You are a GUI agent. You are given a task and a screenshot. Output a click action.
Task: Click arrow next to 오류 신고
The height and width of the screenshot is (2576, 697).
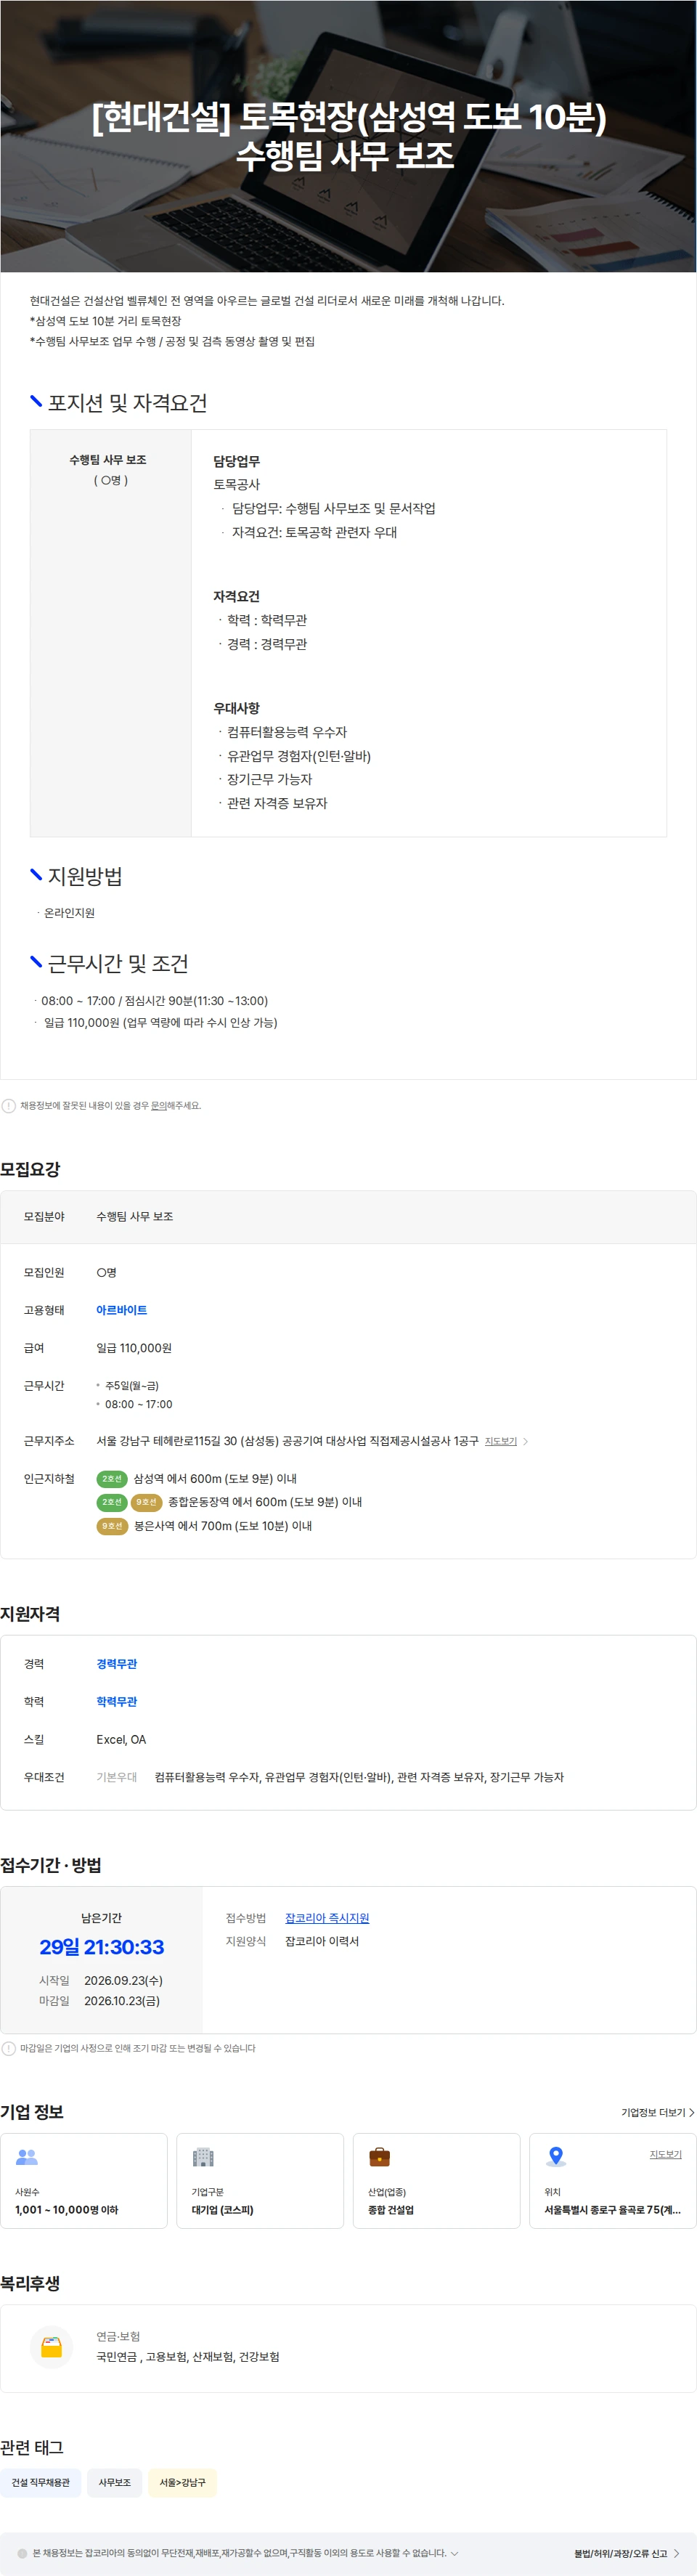tap(677, 2553)
